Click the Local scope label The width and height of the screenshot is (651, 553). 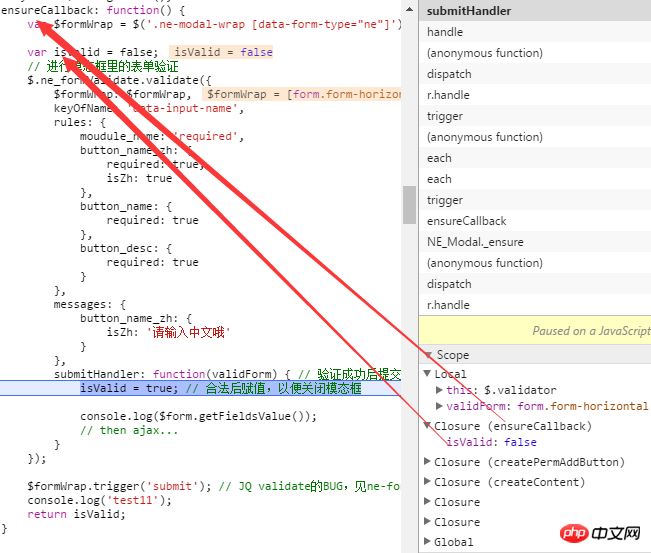point(450,374)
